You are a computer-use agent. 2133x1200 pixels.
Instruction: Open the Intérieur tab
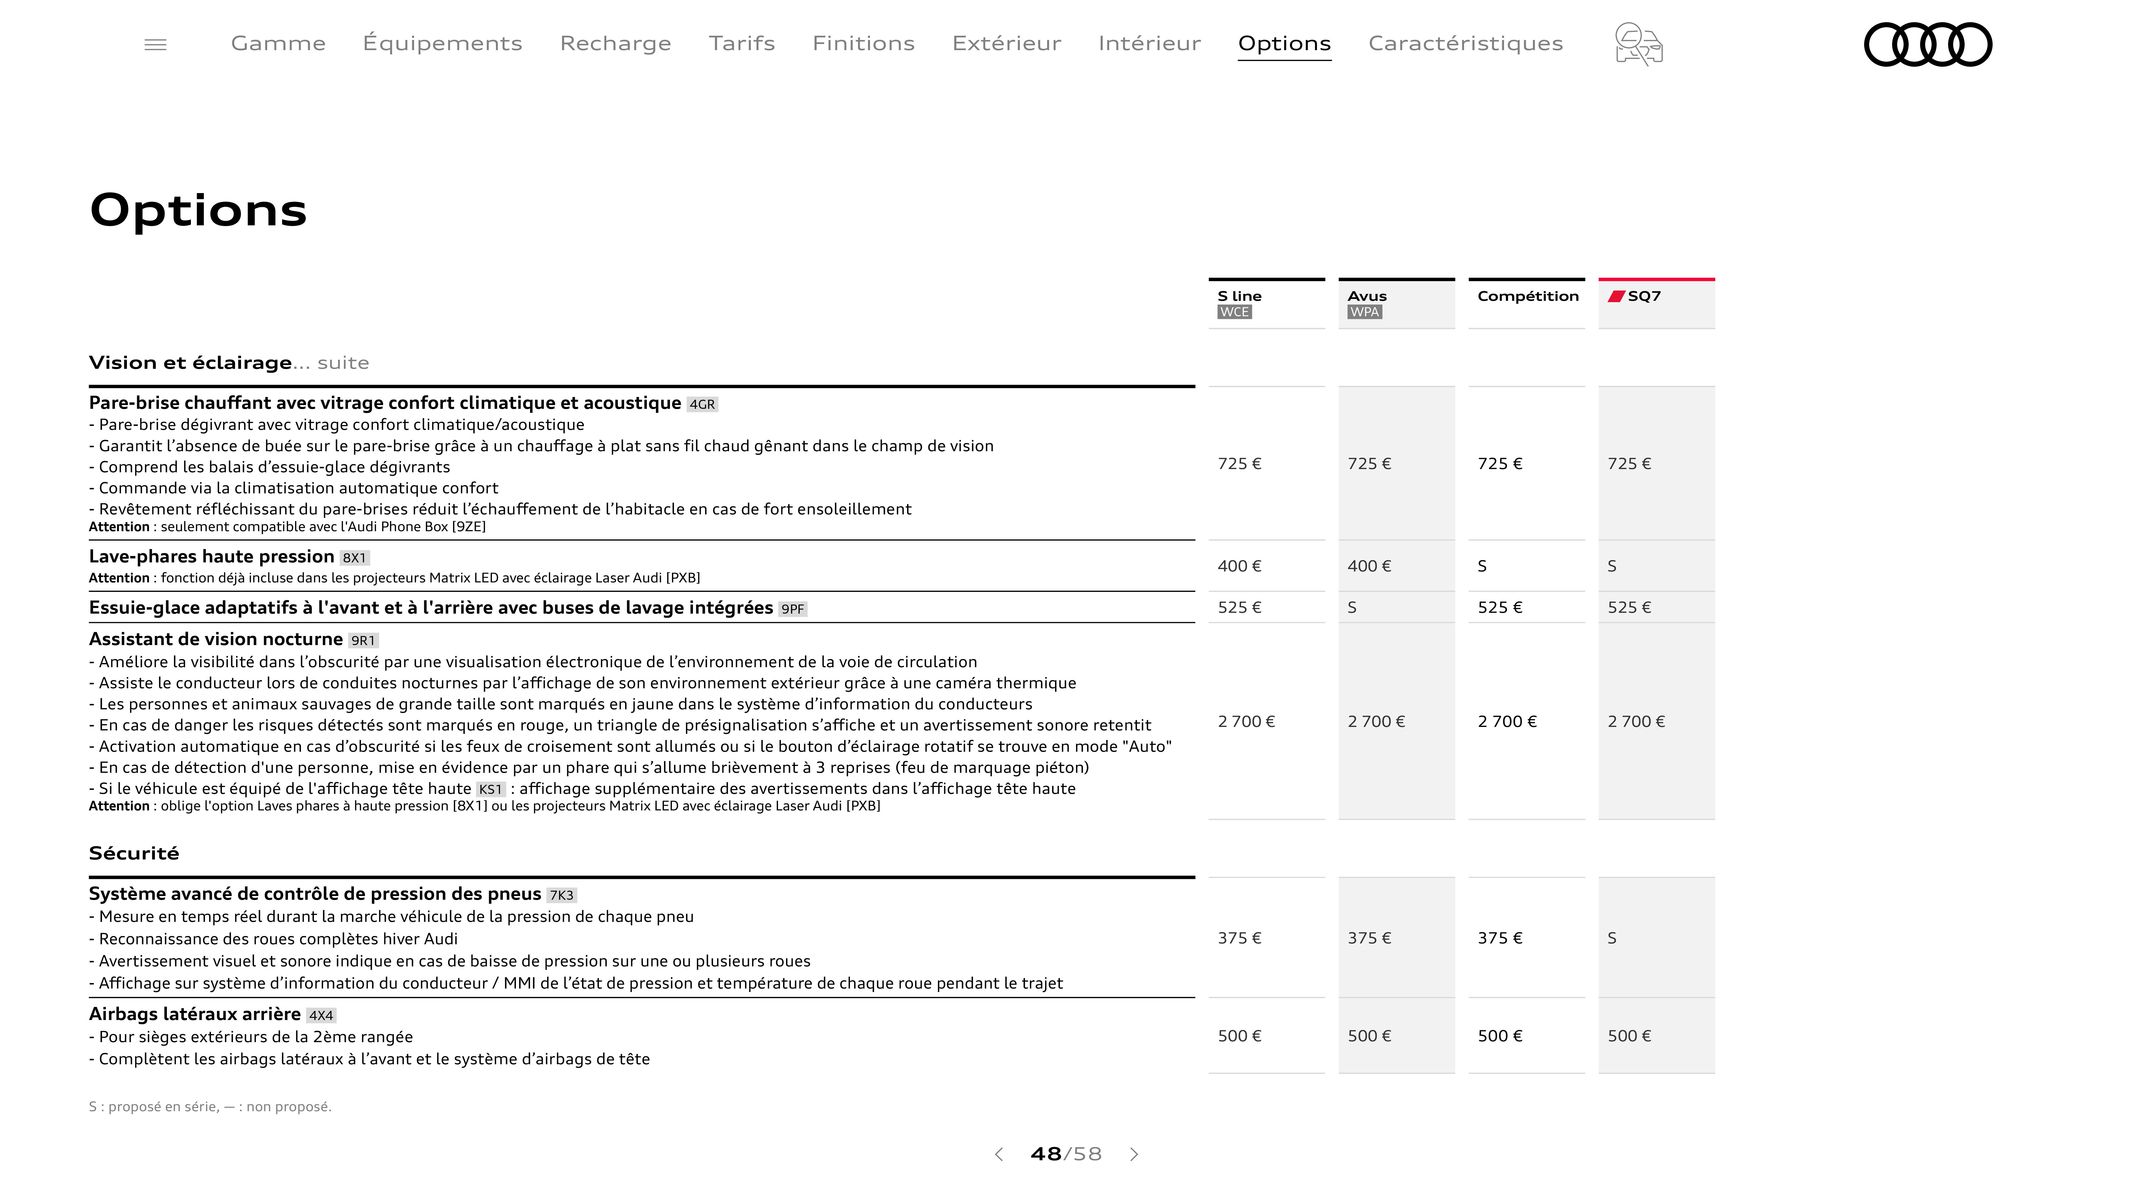tap(1149, 43)
